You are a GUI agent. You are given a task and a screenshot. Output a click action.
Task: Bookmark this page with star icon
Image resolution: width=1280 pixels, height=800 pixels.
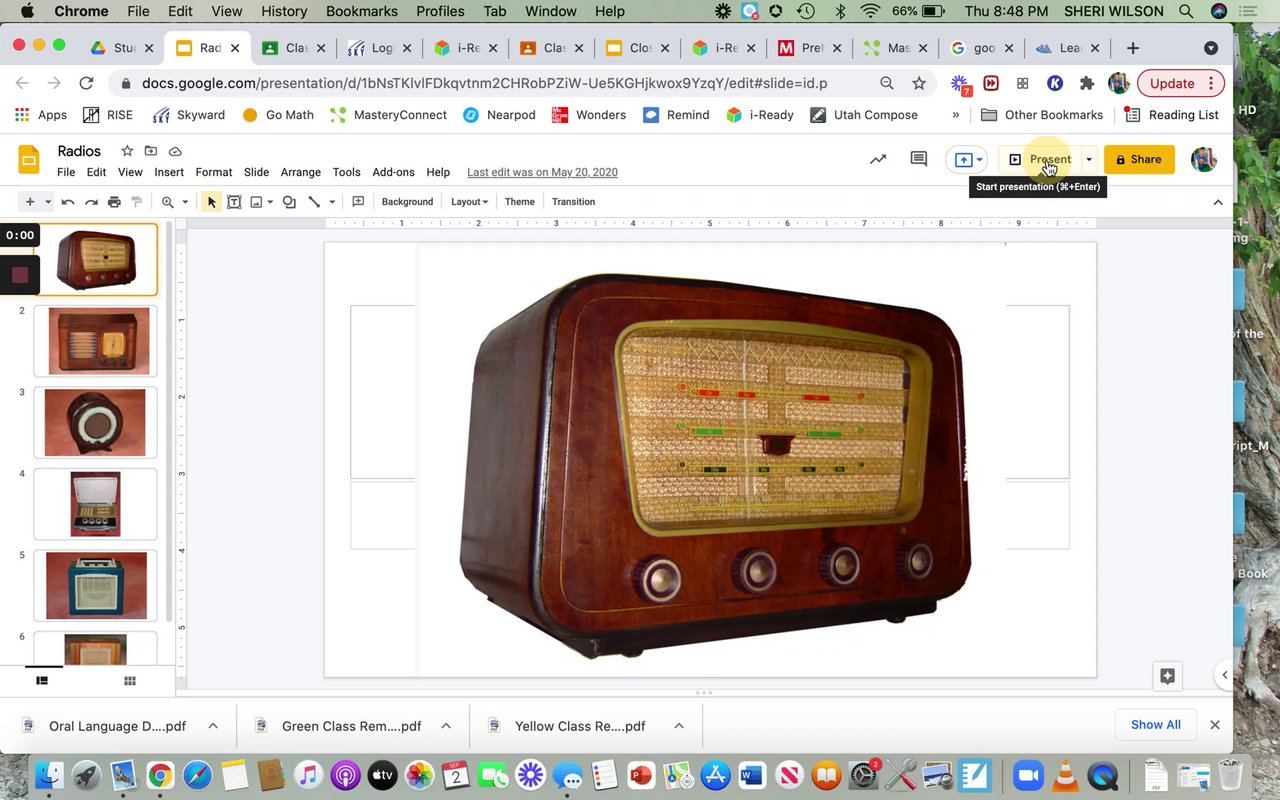tap(919, 83)
